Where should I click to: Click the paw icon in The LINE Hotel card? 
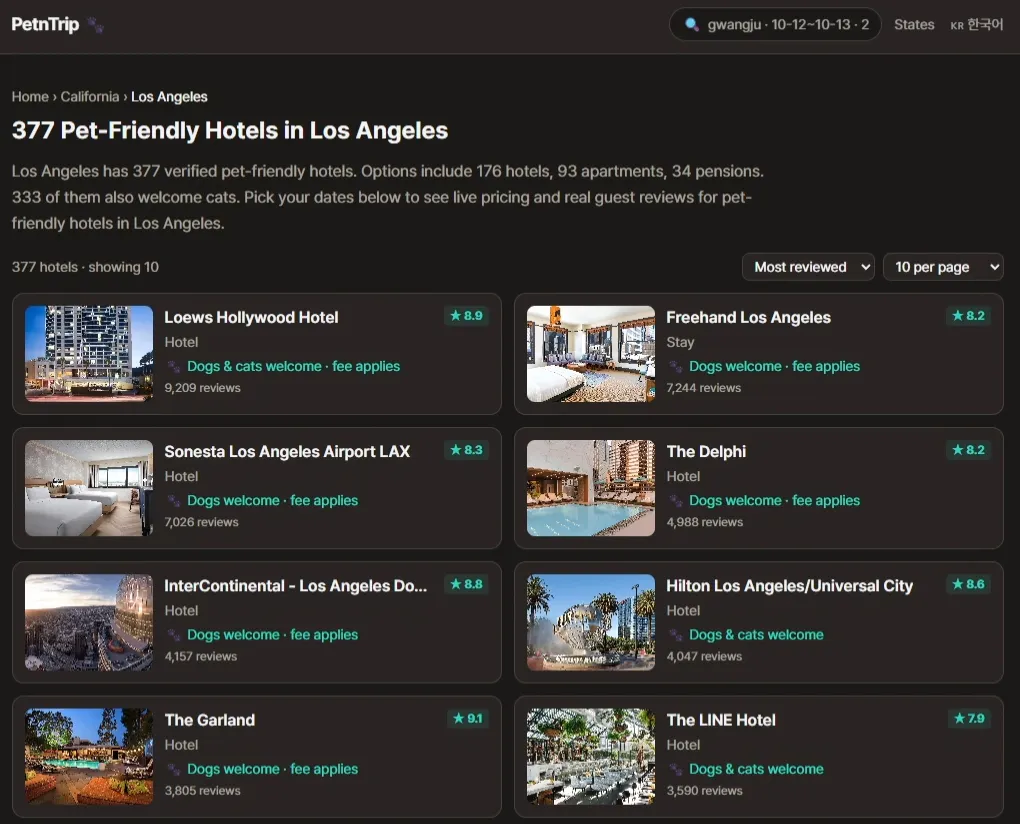point(676,769)
